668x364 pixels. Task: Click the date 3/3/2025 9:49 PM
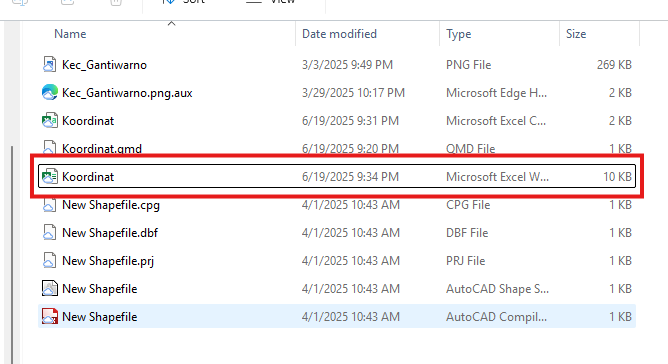[347, 65]
